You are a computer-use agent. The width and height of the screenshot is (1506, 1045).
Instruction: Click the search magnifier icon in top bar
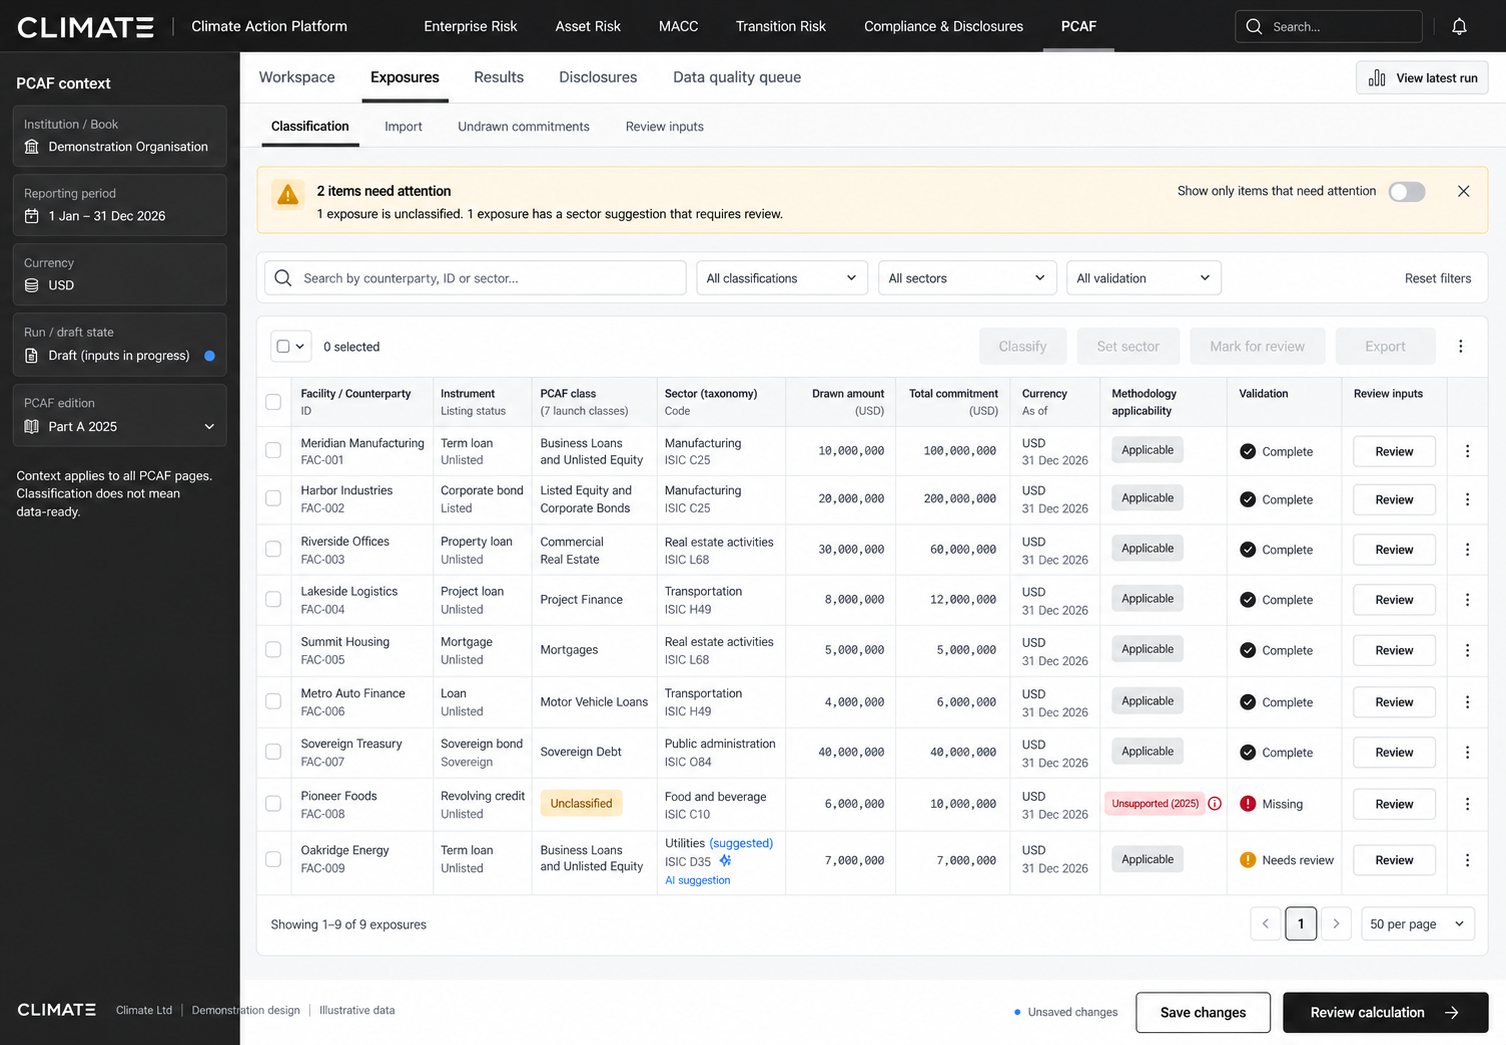point(1254,27)
